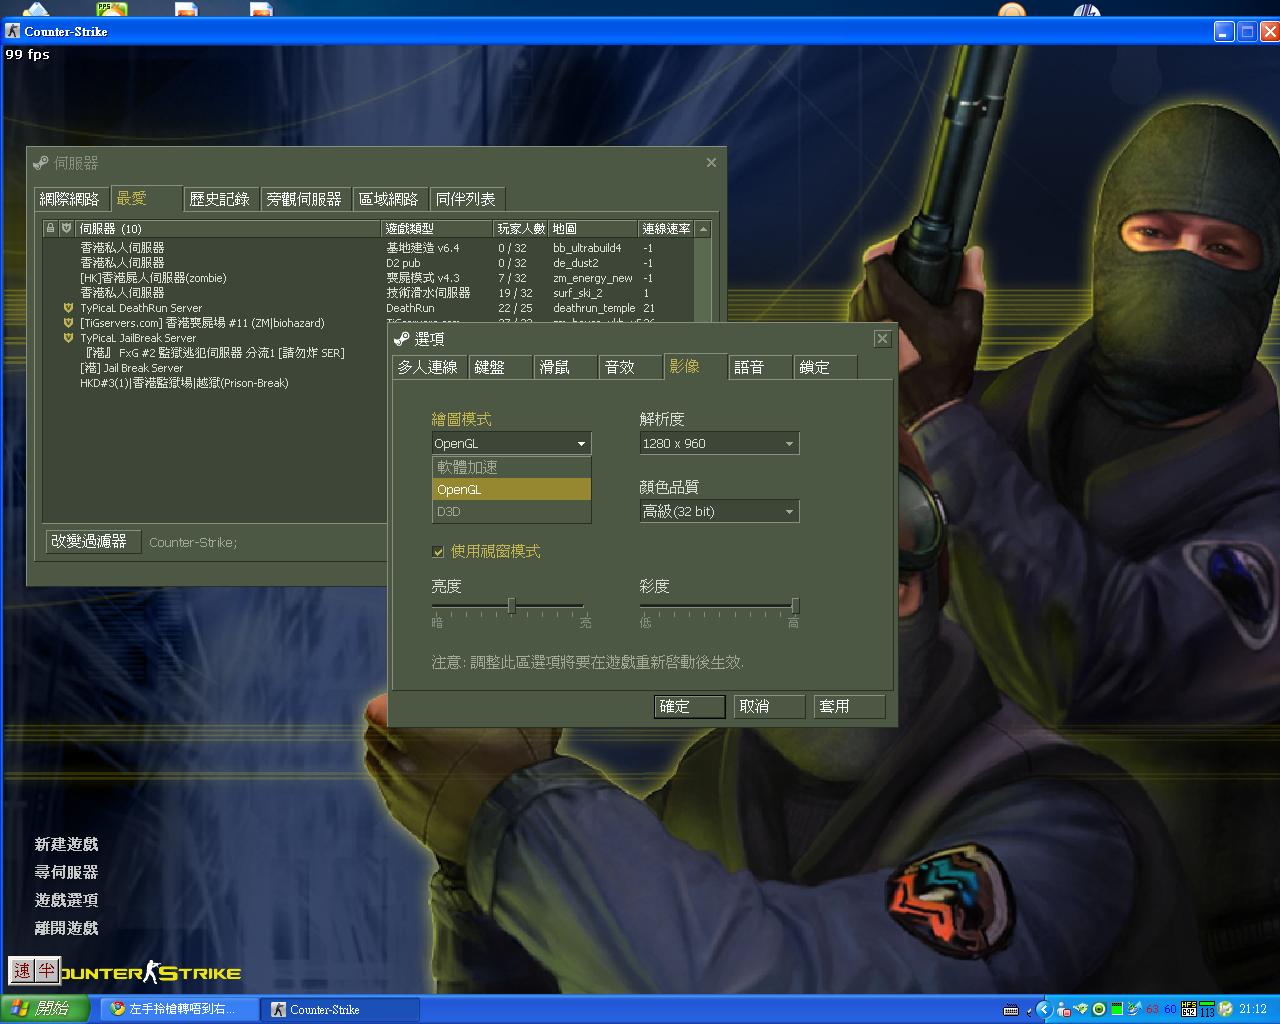The image size is (1280, 1024).
Task: Click the 速 input method icon
Action: click(x=22, y=970)
